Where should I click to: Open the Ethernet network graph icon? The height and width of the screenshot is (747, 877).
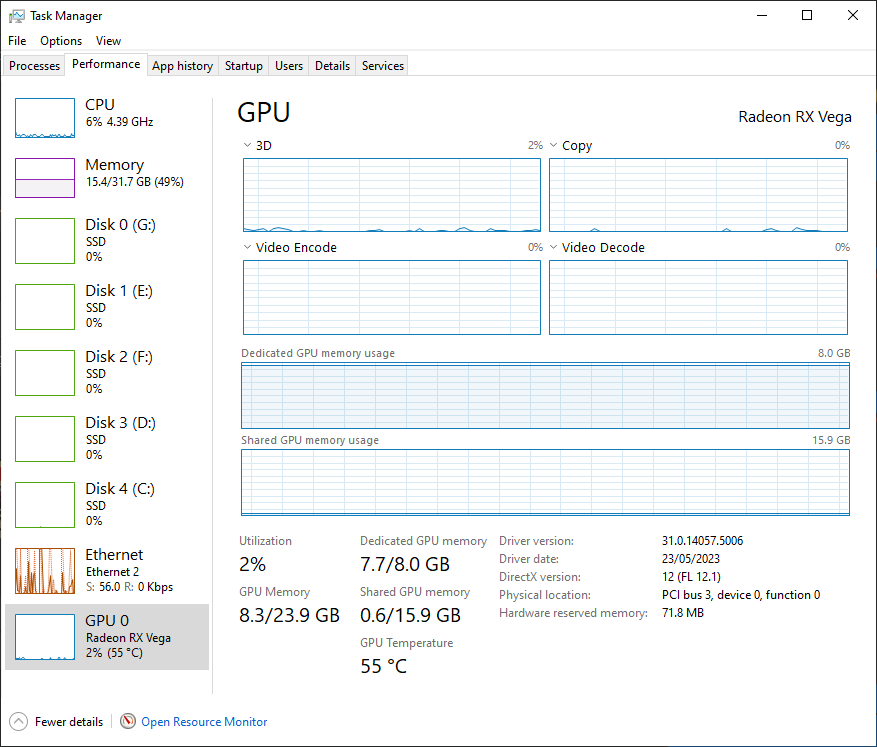click(x=45, y=570)
